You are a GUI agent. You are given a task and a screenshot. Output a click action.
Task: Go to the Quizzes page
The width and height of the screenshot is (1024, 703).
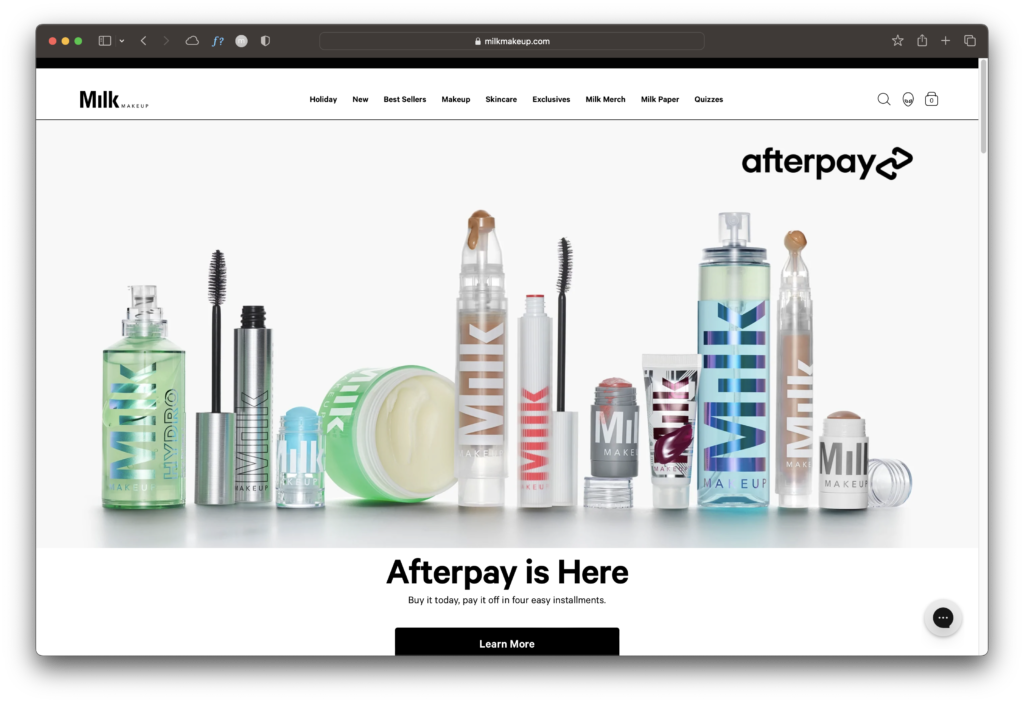click(x=708, y=100)
